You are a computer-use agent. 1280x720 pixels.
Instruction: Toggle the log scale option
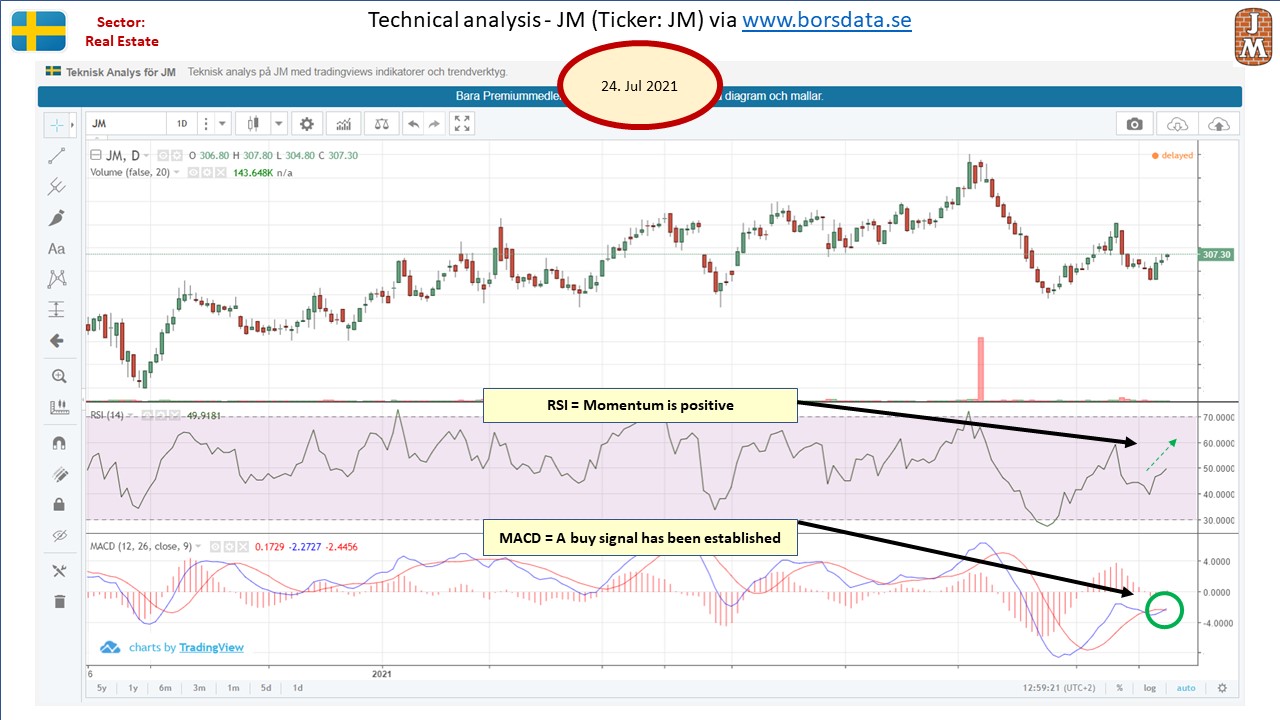[1150, 688]
